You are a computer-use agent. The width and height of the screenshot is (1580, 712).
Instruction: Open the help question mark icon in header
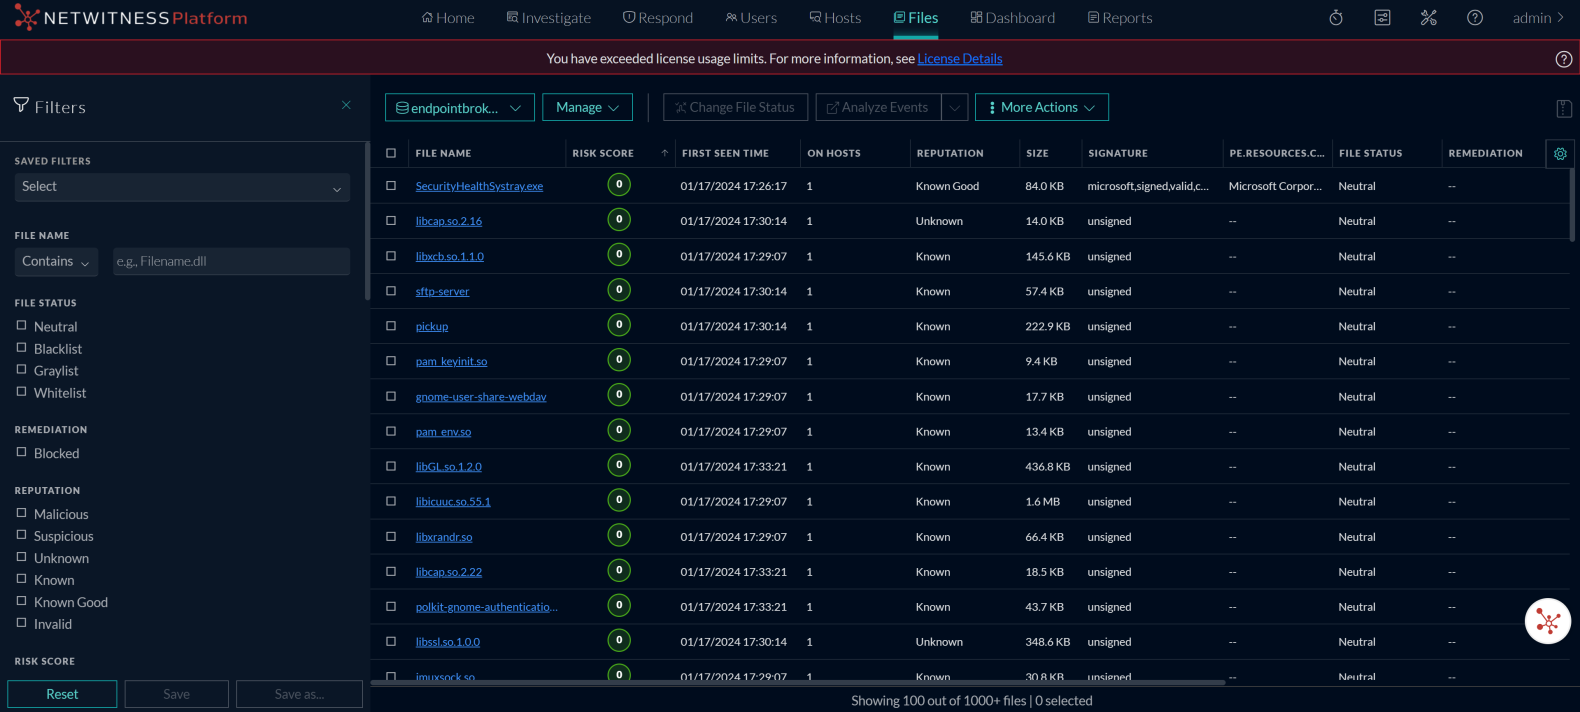(1474, 18)
